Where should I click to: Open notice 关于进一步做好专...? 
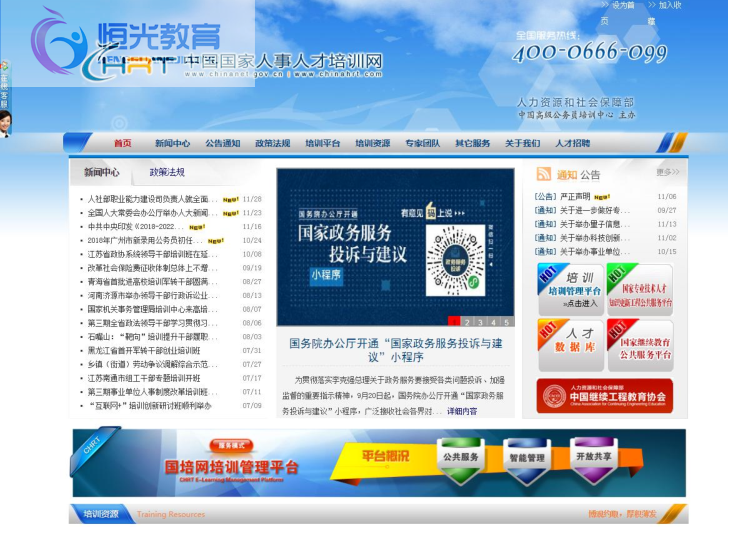click(595, 211)
